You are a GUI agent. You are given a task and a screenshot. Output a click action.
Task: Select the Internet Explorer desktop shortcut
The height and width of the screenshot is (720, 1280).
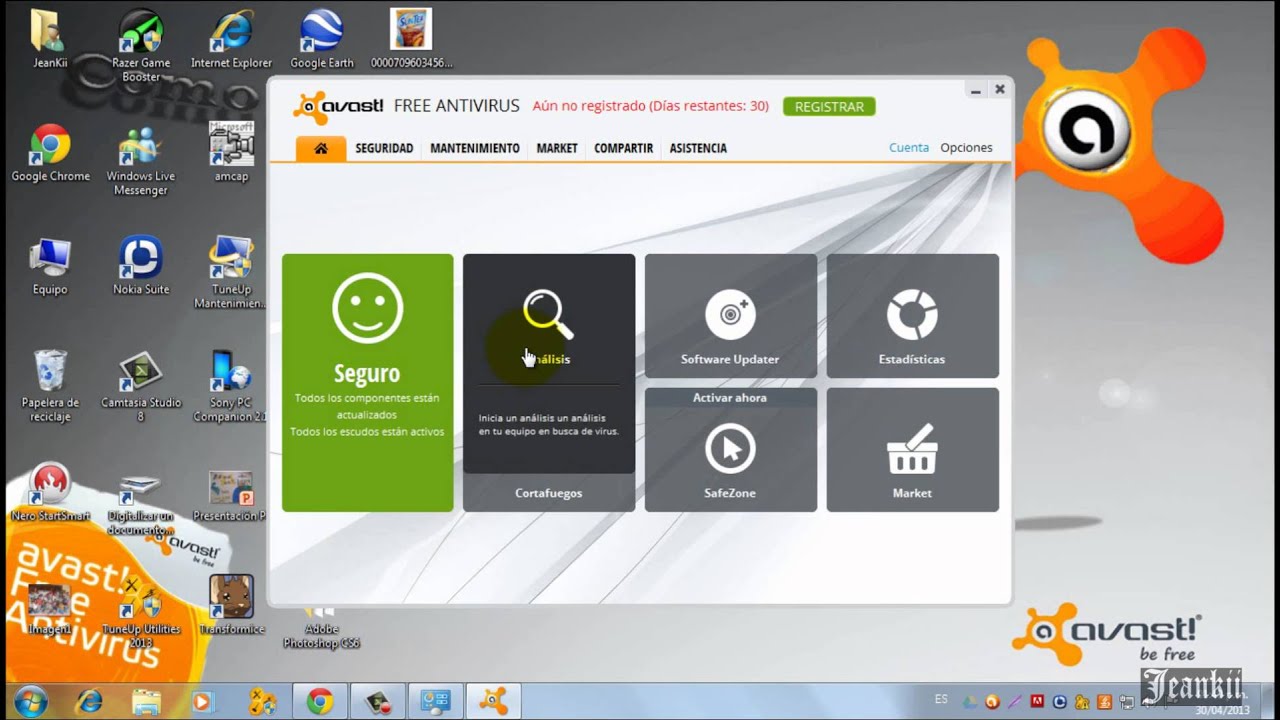click(231, 39)
